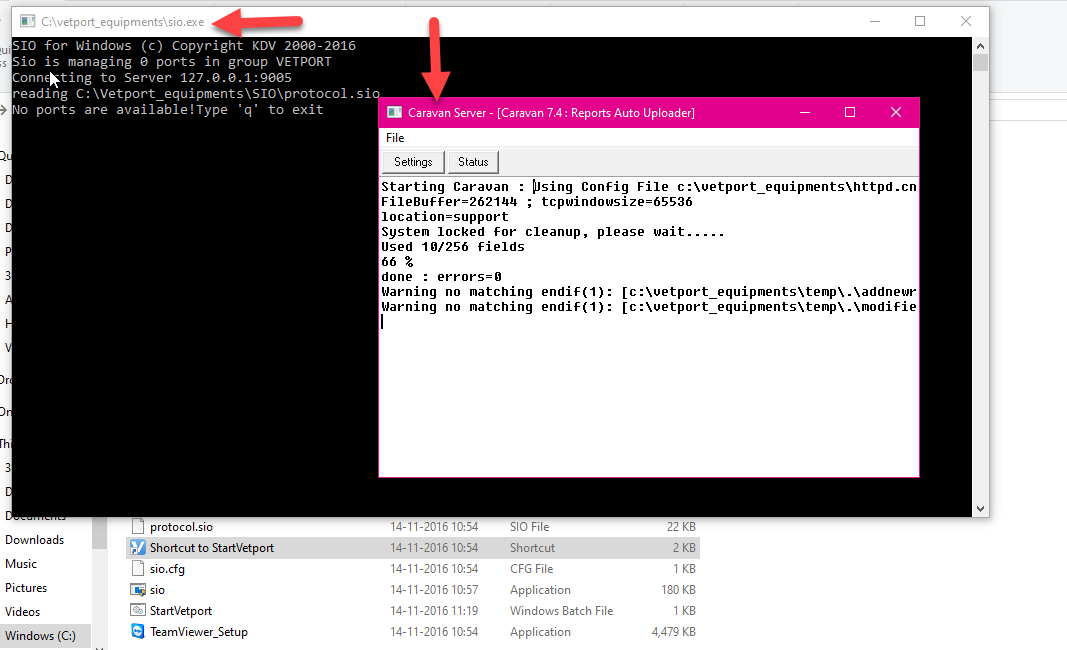Click the Settings button in Caravan Server
1067x650 pixels.
[x=413, y=162]
